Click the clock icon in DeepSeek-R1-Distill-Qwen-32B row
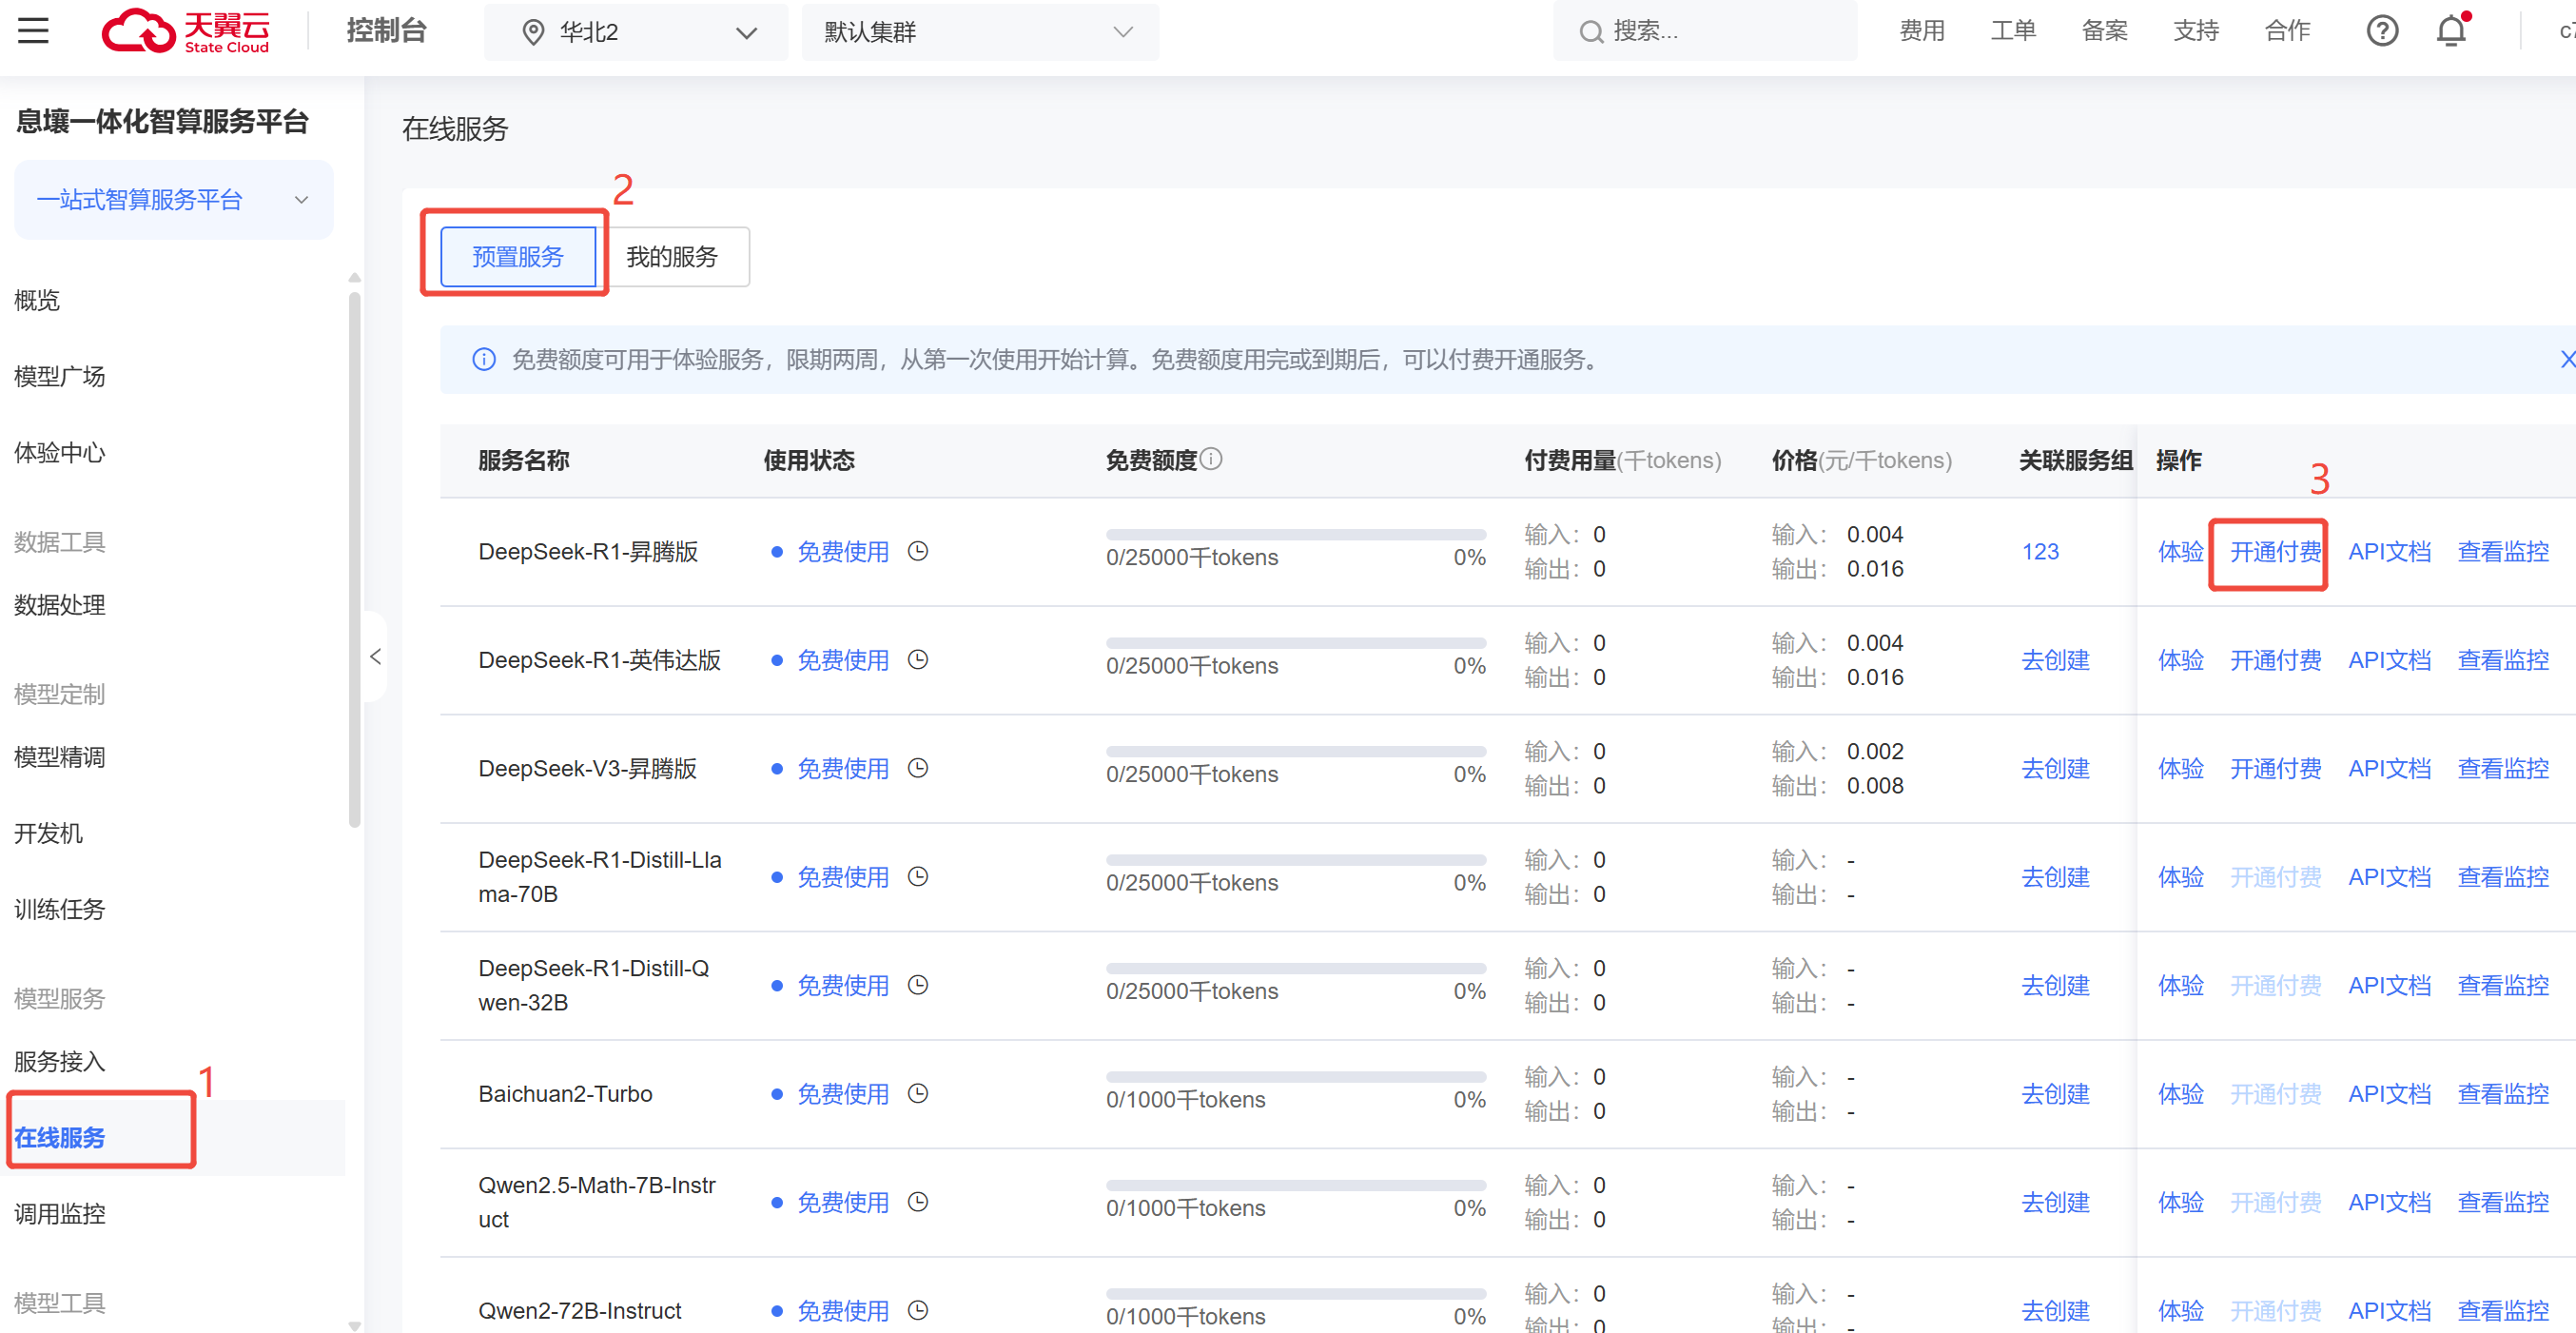 [918, 985]
